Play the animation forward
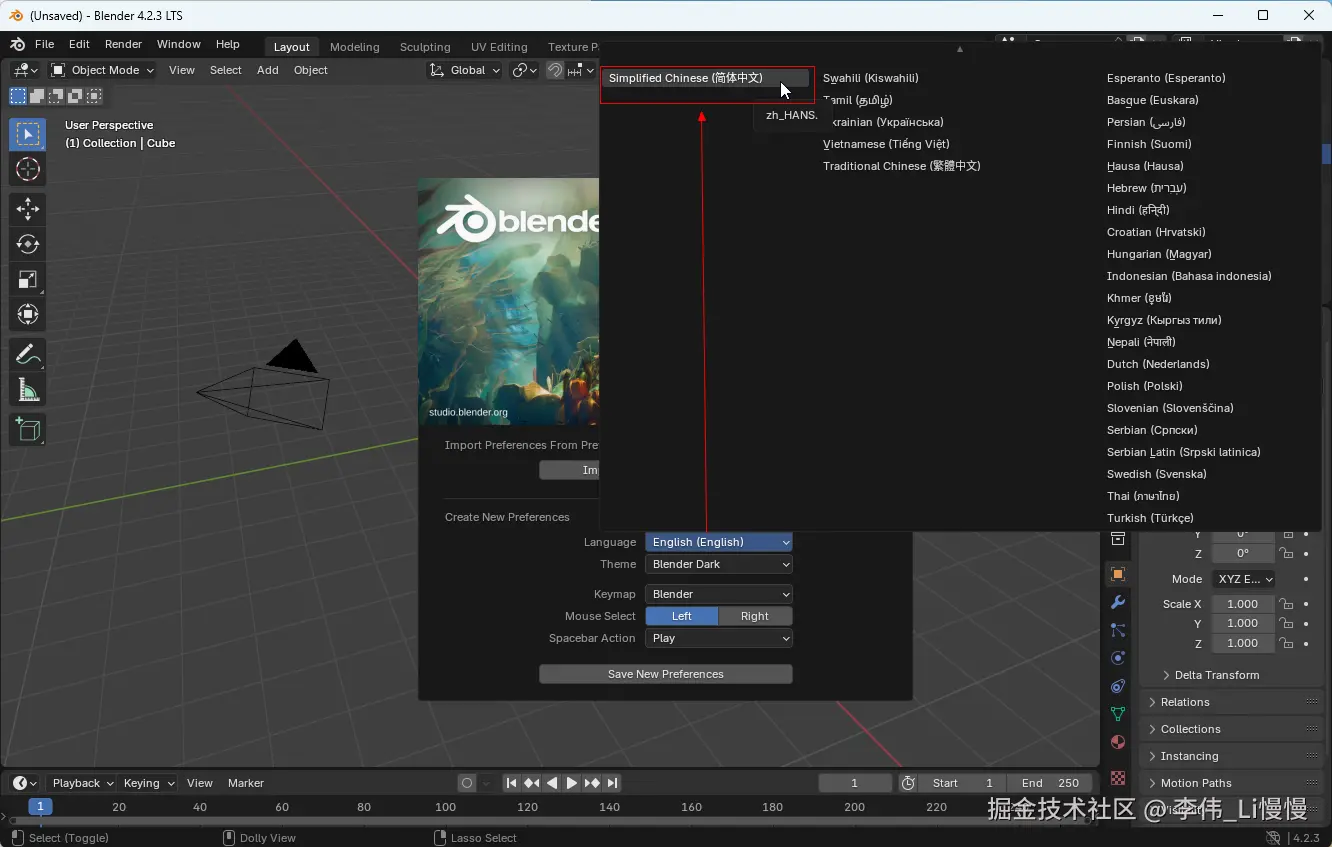Image resolution: width=1332 pixels, height=847 pixels. click(572, 783)
